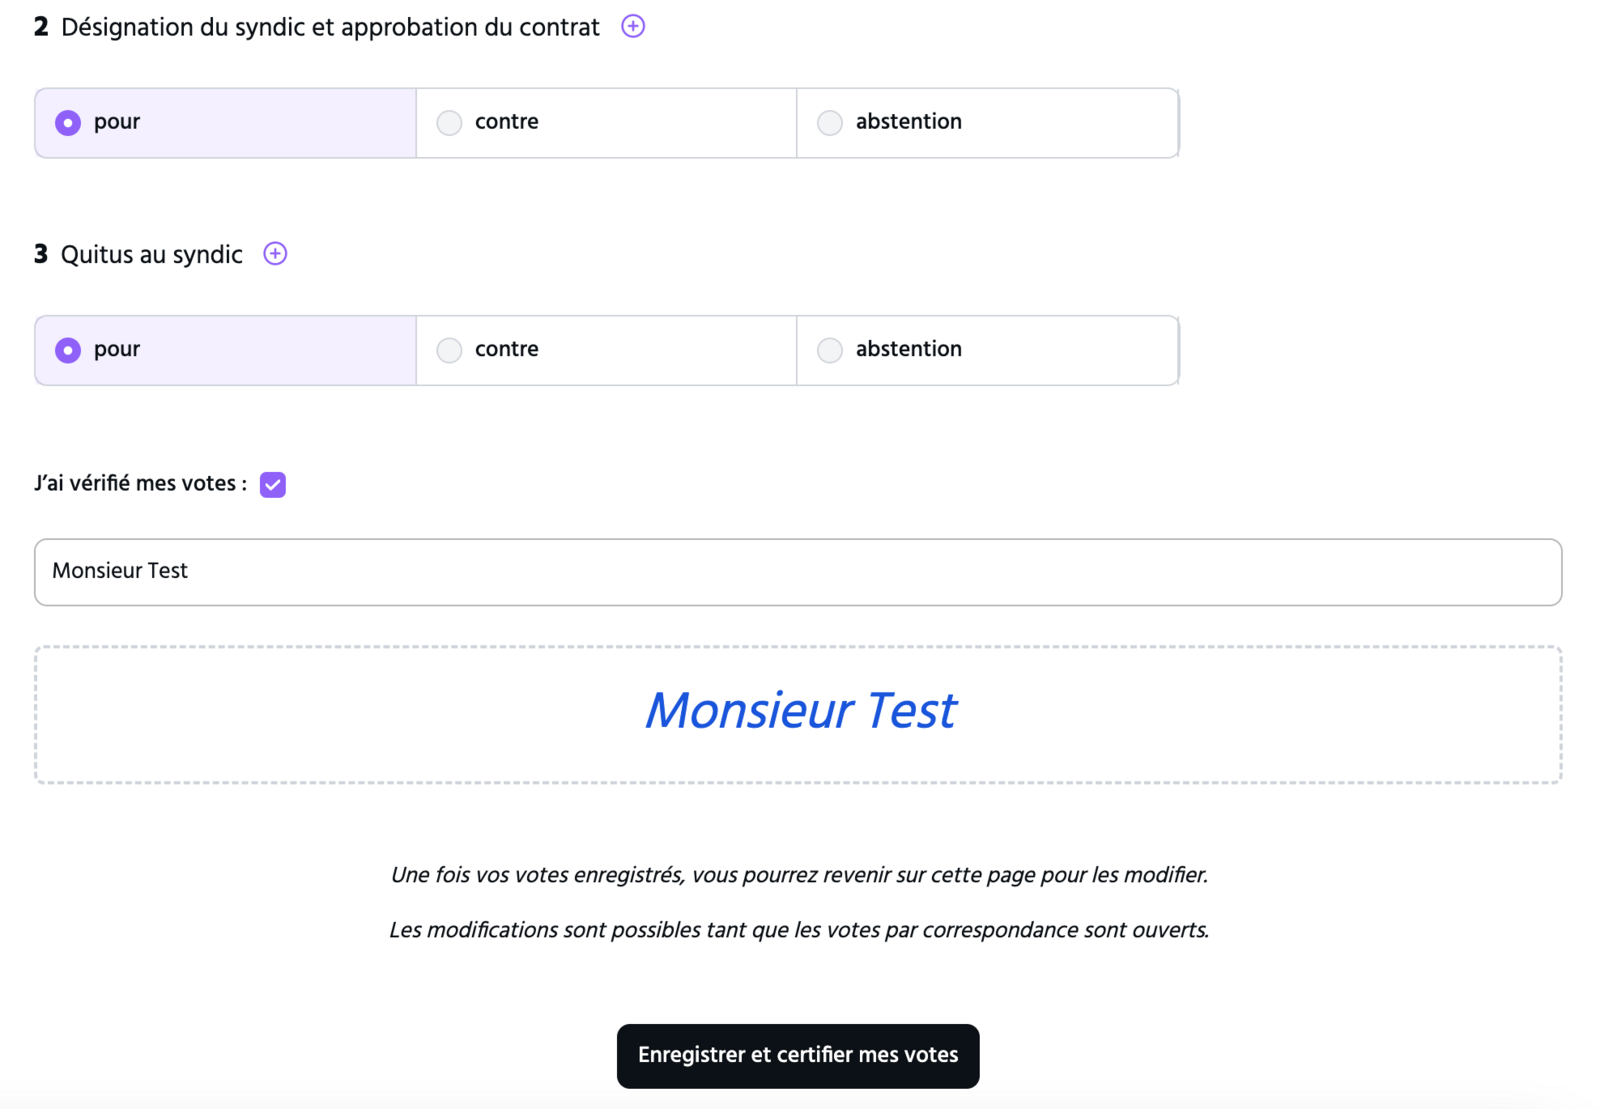The width and height of the screenshot is (1600, 1109).
Task: Open plus icon beside Quitus au syndic
Action: tap(275, 254)
